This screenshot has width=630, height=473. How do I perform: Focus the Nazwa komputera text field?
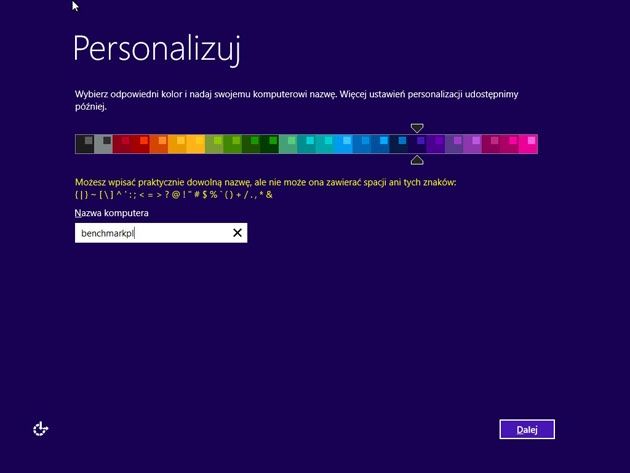click(161, 233)
